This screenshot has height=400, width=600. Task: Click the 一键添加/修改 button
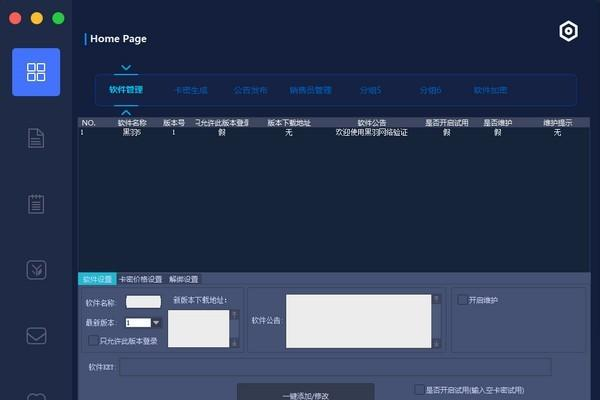tap(306, 392)
